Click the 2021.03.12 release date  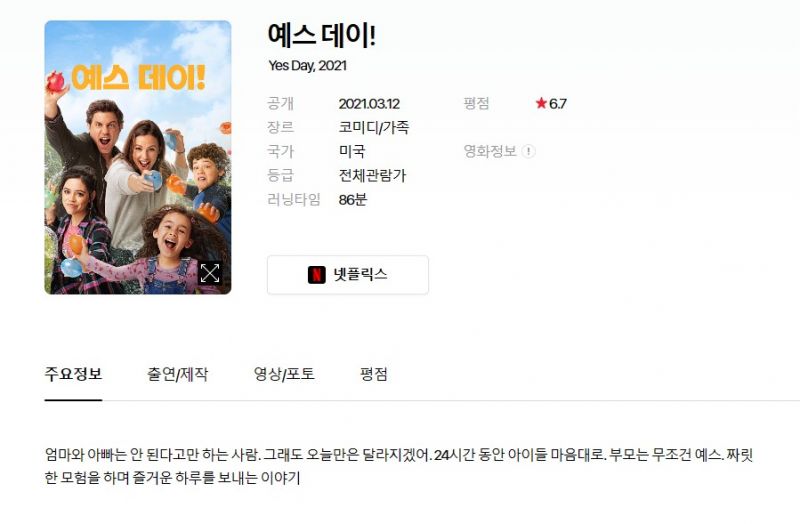(369, 104)
